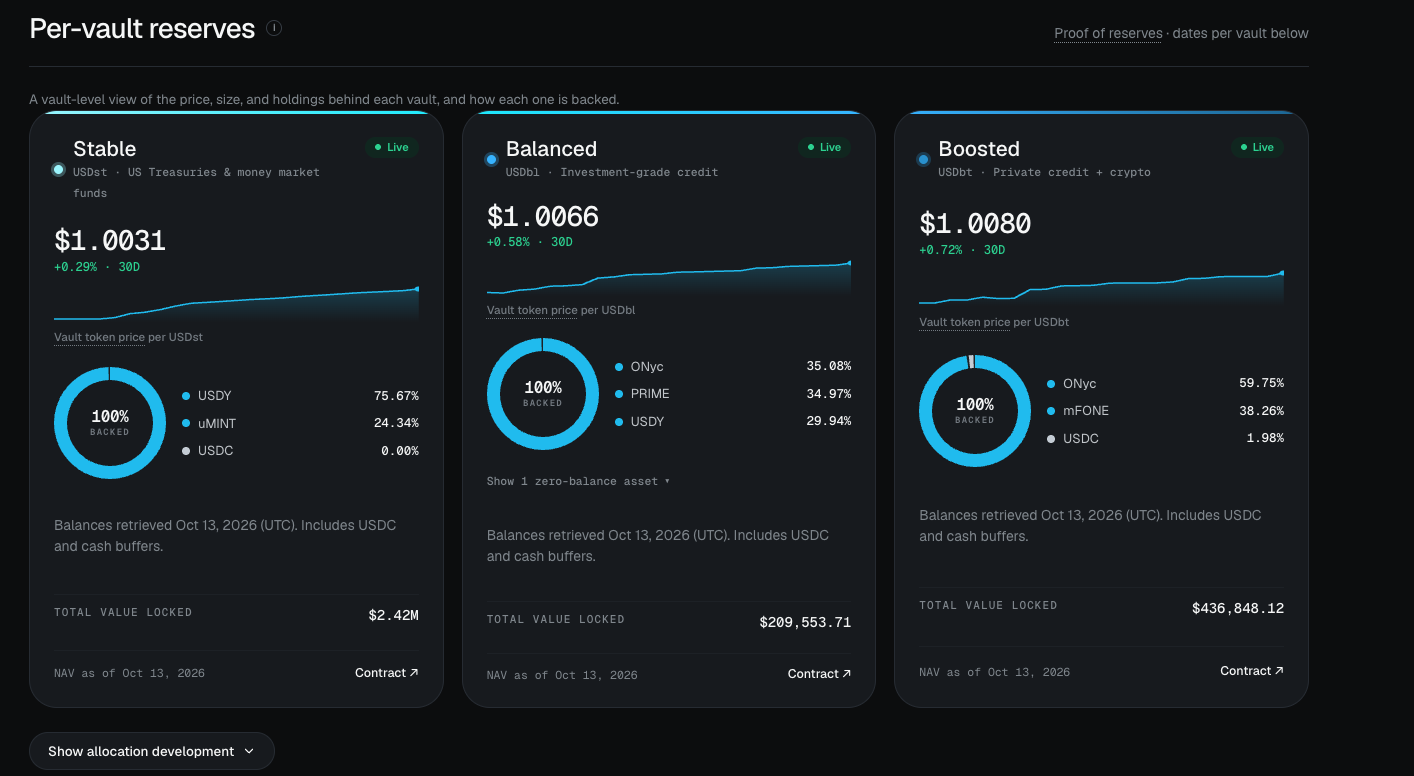Click the Stable total value locked $2.42M

pyautogui.click(x=393, y=615)
